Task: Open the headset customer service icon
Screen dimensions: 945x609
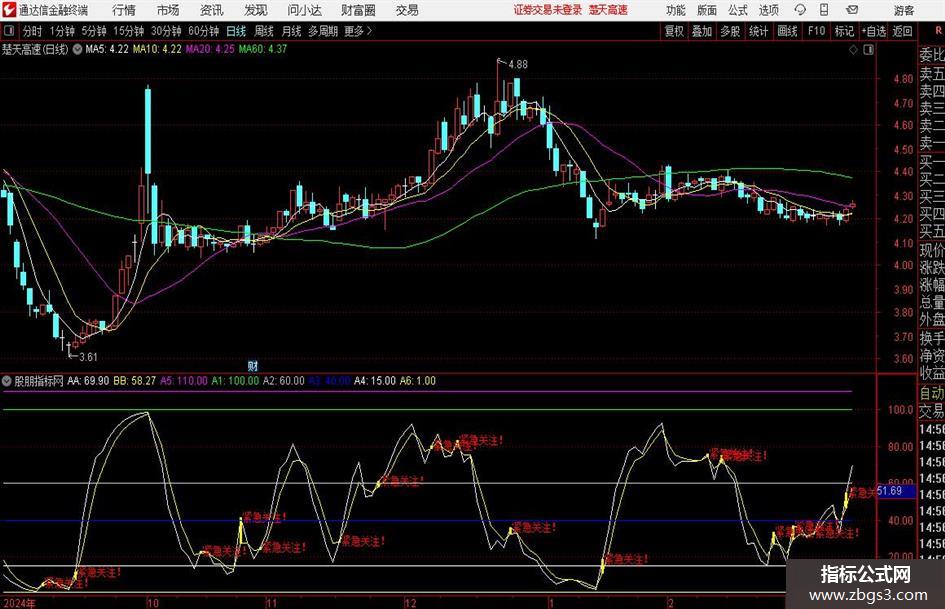Action: (x=800, y=10)
